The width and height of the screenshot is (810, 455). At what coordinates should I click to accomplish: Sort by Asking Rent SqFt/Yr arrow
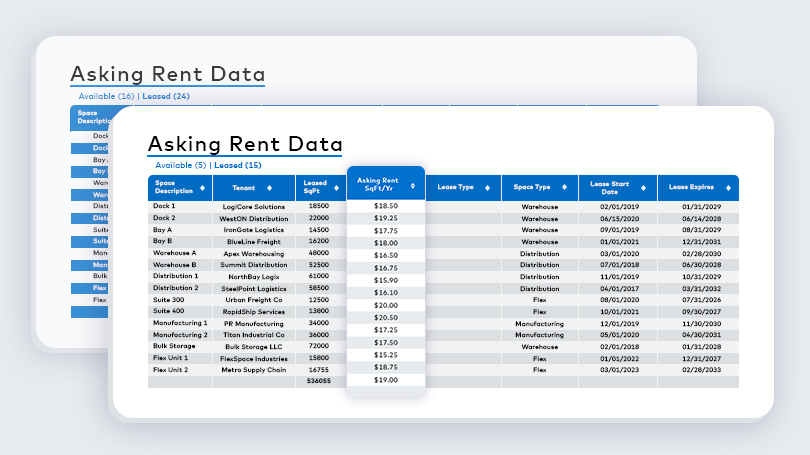(x=413, y=185)
